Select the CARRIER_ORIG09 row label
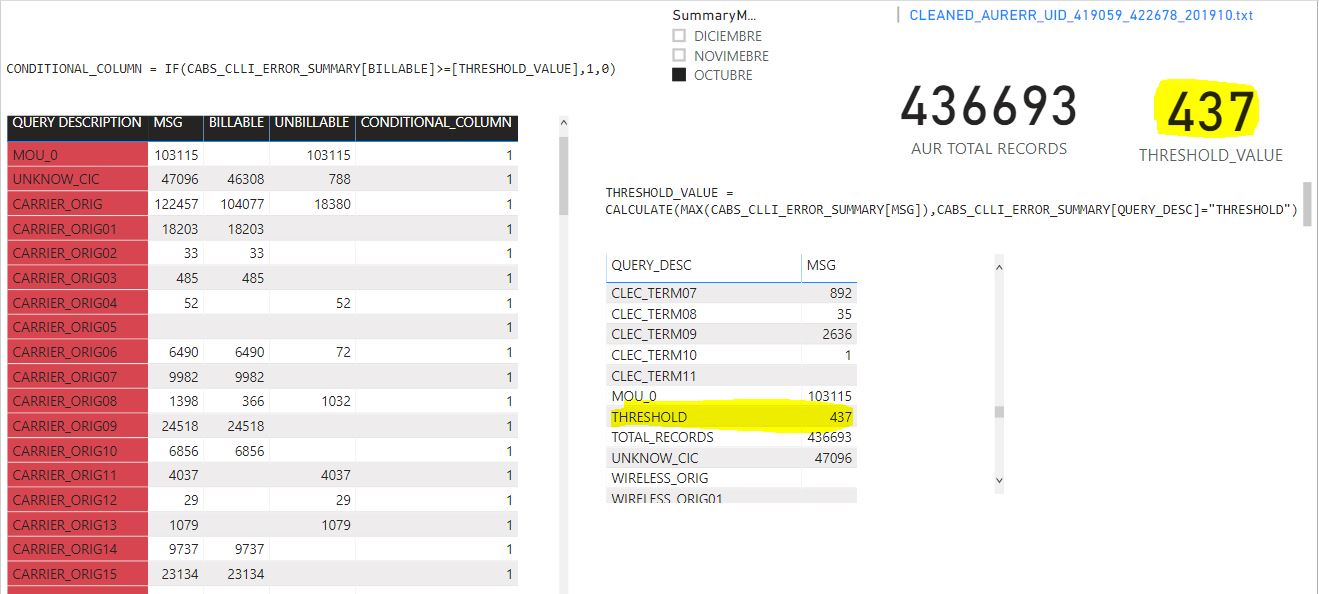The height and width of the screenshot is (594, 1319). (65, 425)
